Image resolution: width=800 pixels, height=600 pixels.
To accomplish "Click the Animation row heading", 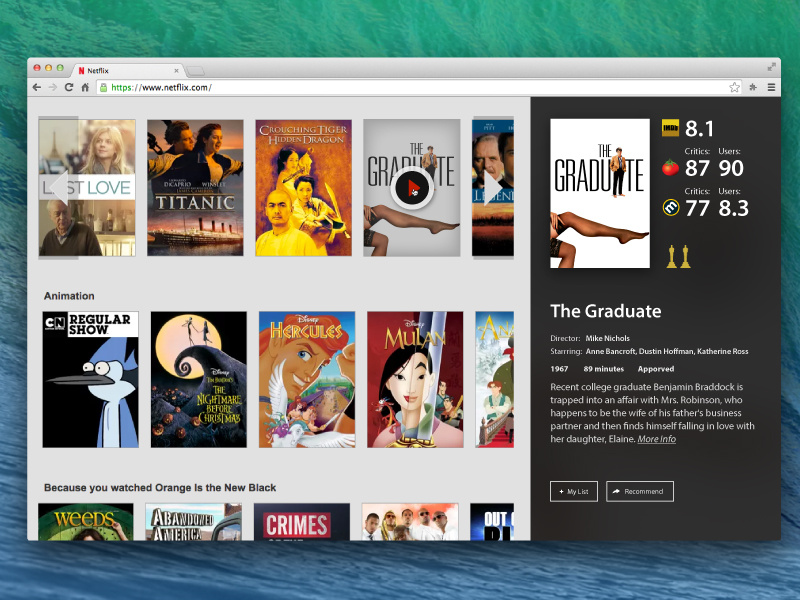I will (69, 296).
